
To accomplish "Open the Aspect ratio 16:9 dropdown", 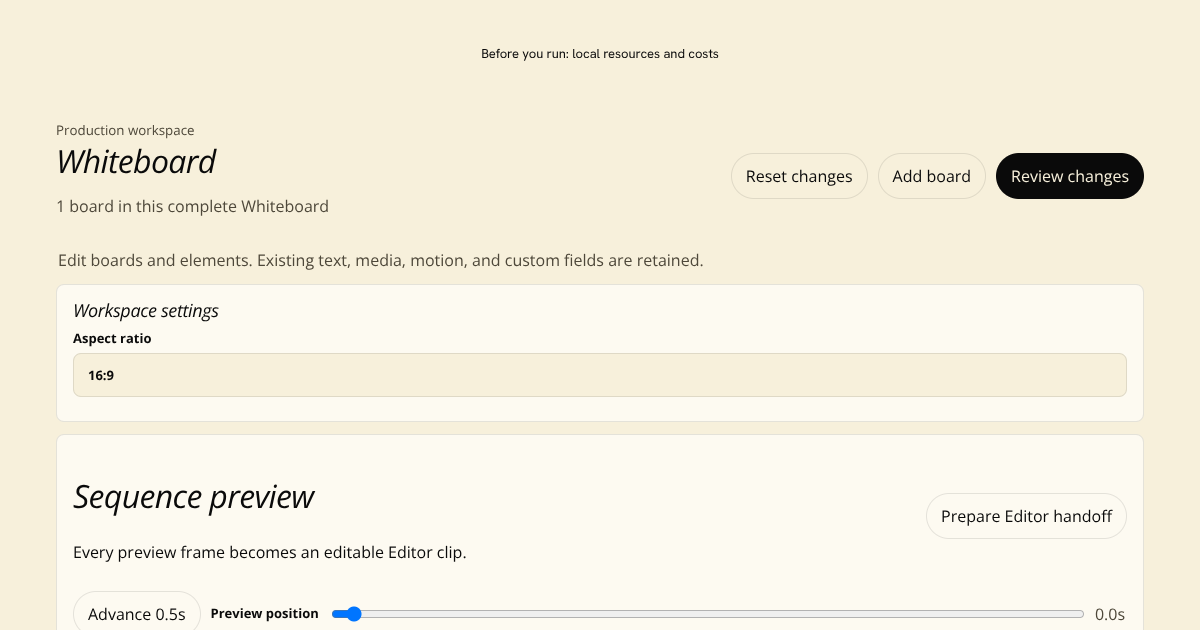I will [600, 375].
